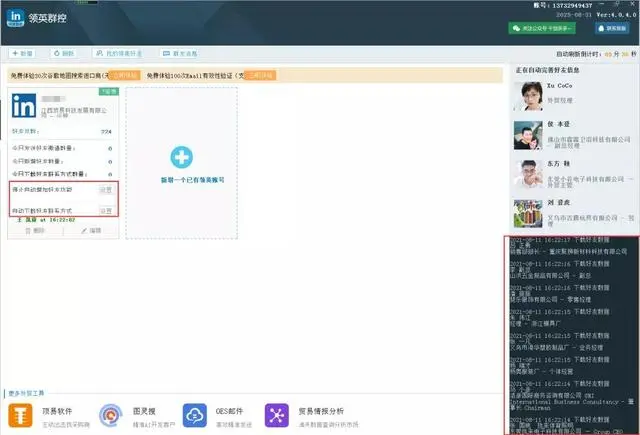Image resolution: width=640 pixels, height=435 pixels.
Task: Edit the LinkedIn account card
Action: [91, 231]
